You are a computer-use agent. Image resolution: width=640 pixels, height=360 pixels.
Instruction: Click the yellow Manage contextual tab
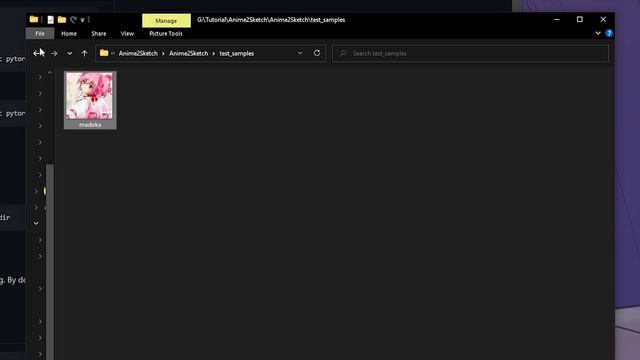point(166,20)
